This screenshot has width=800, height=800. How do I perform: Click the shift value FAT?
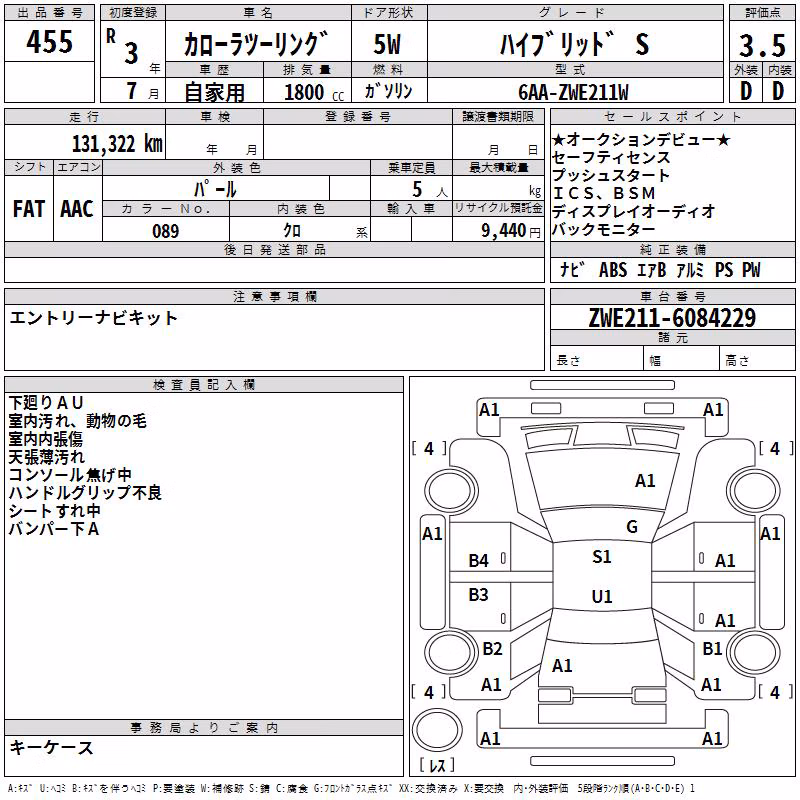[29, 209]
